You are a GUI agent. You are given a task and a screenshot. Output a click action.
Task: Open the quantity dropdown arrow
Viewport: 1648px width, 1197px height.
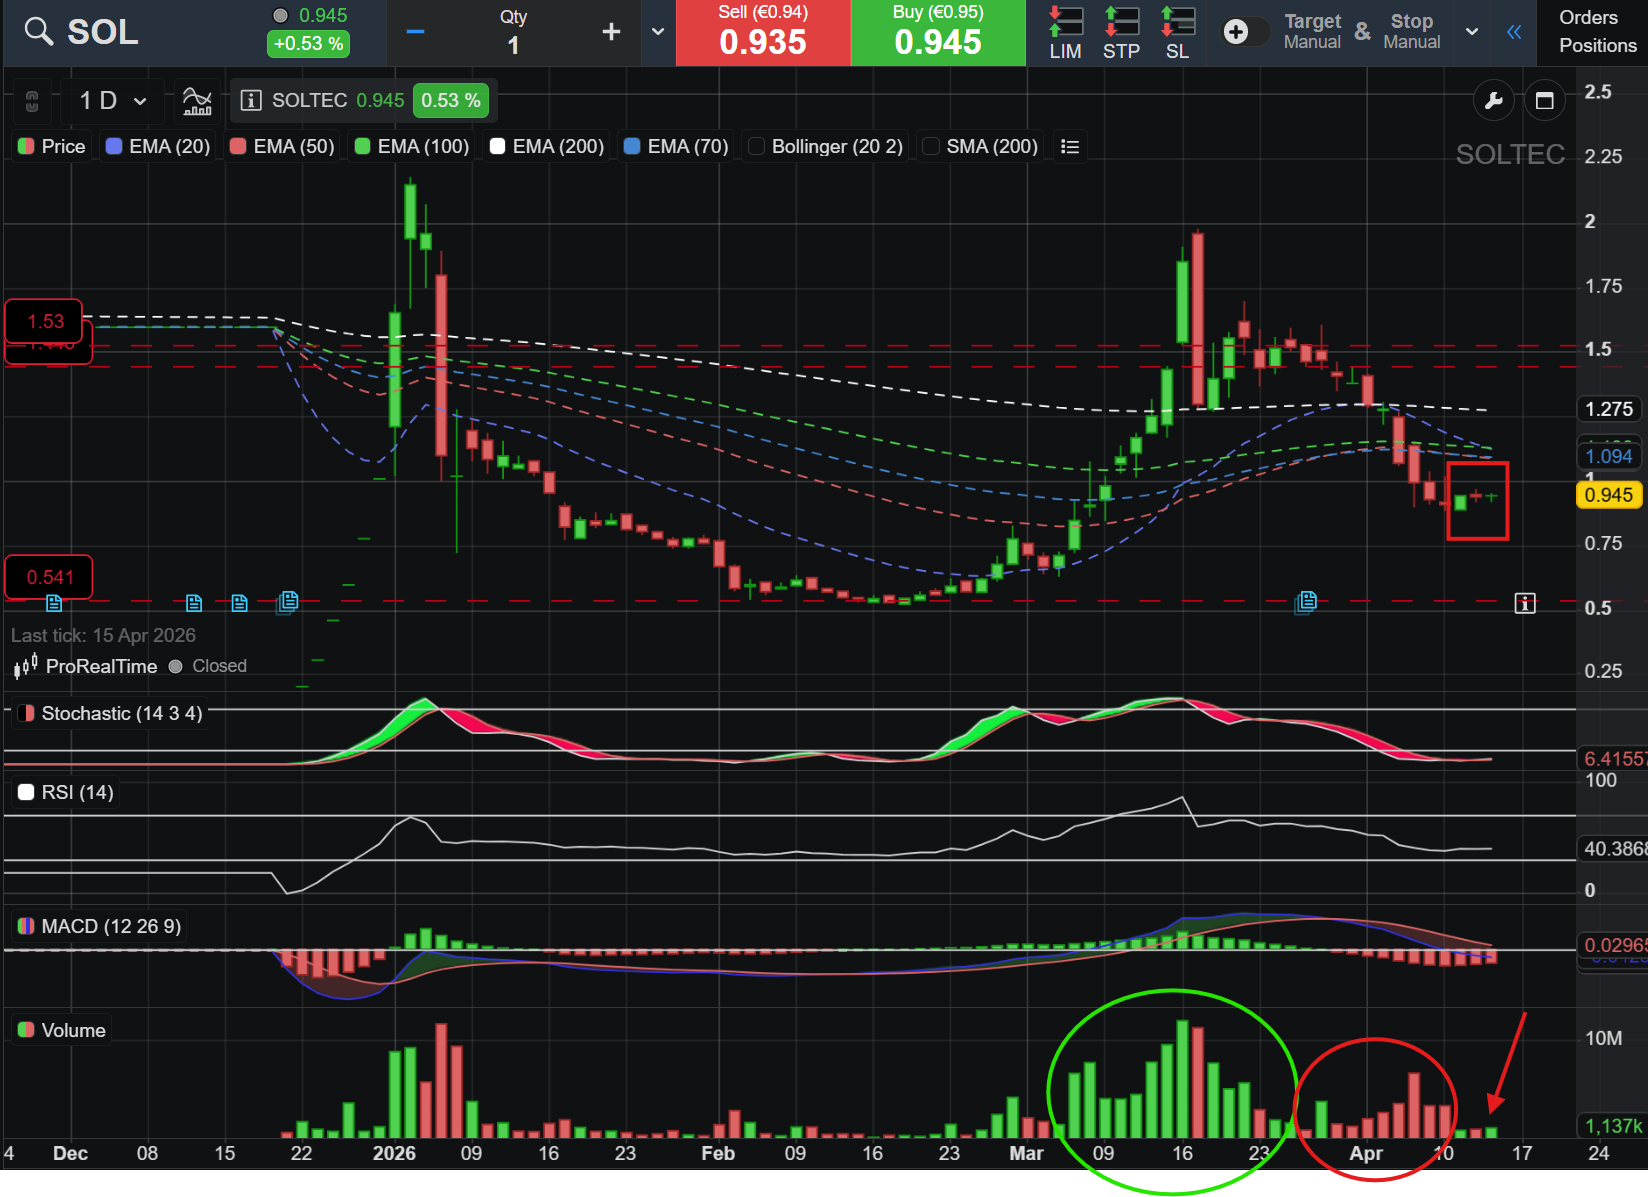(657, 32)
